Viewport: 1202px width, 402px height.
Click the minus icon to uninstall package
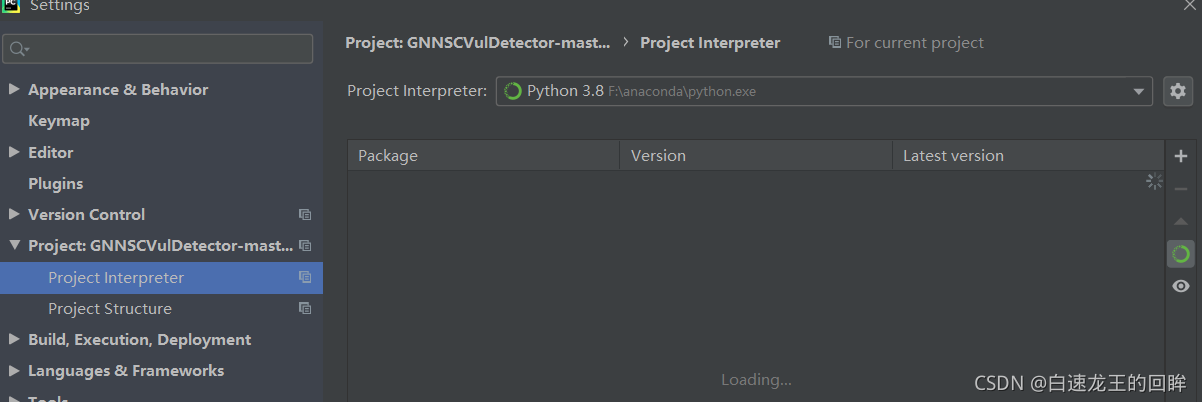[x=1181, y=189]
